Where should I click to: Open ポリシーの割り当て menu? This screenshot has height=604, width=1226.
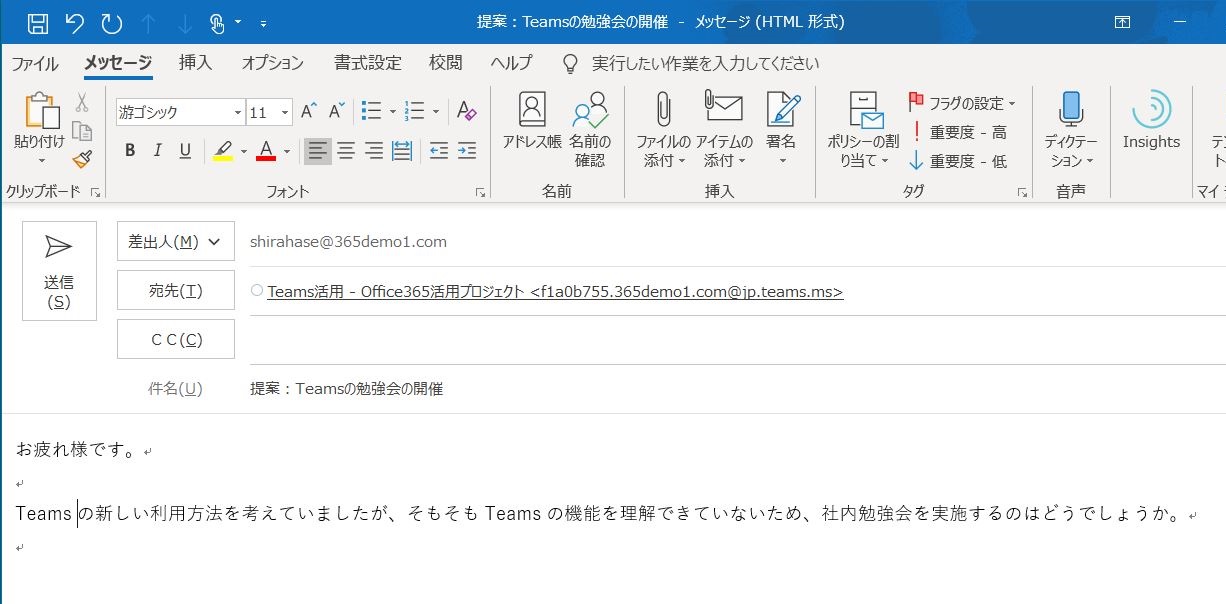click(x=862, y=129)
